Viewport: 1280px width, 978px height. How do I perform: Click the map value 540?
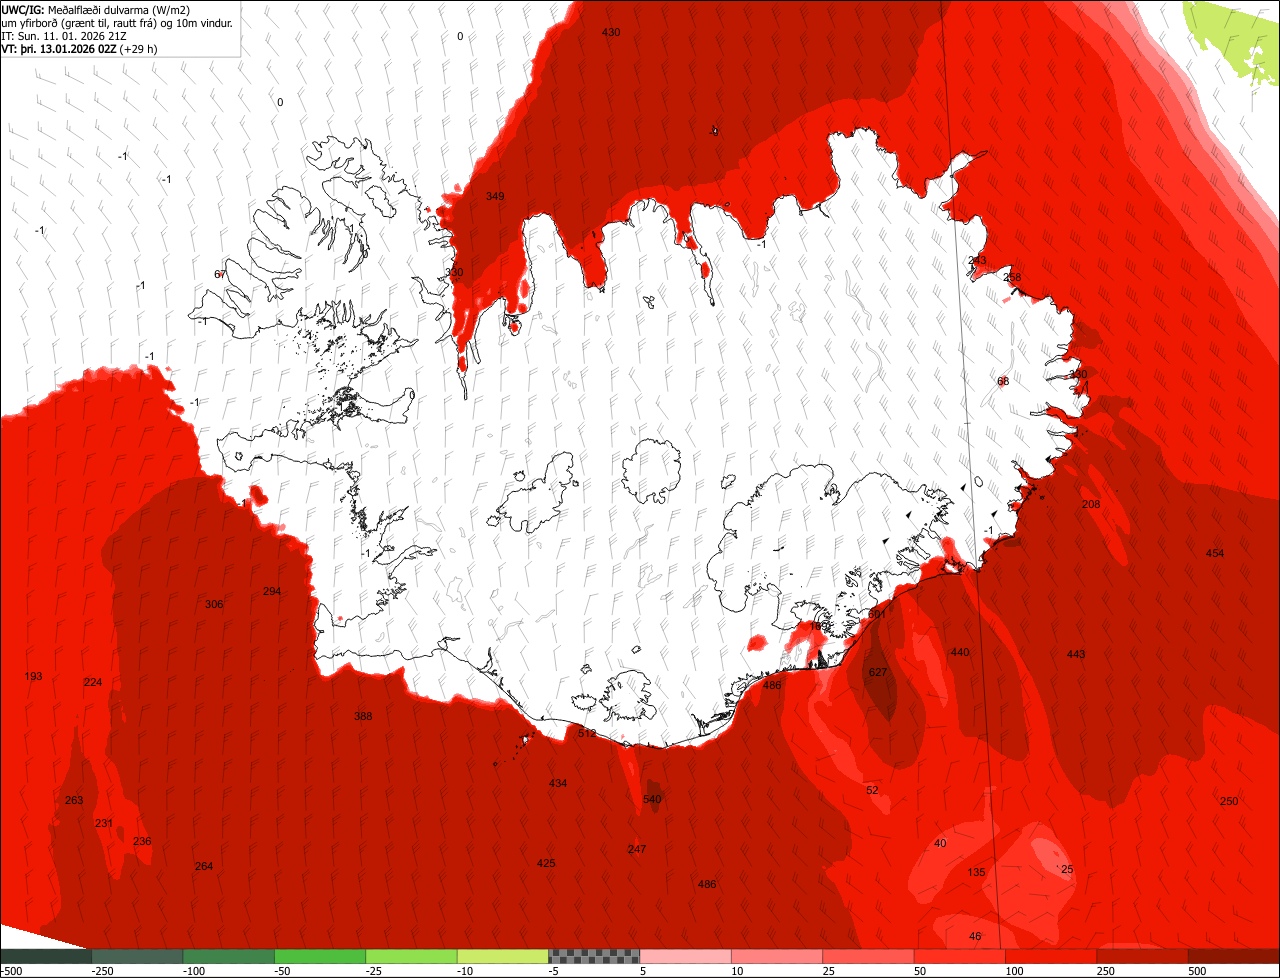[x=652, y=799]
